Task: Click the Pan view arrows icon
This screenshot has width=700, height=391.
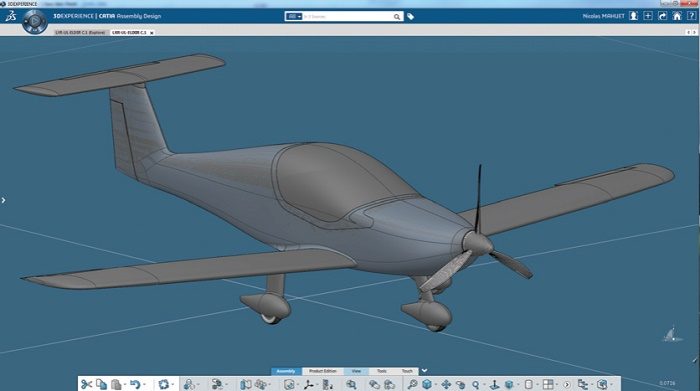Action: pos(446,384)
